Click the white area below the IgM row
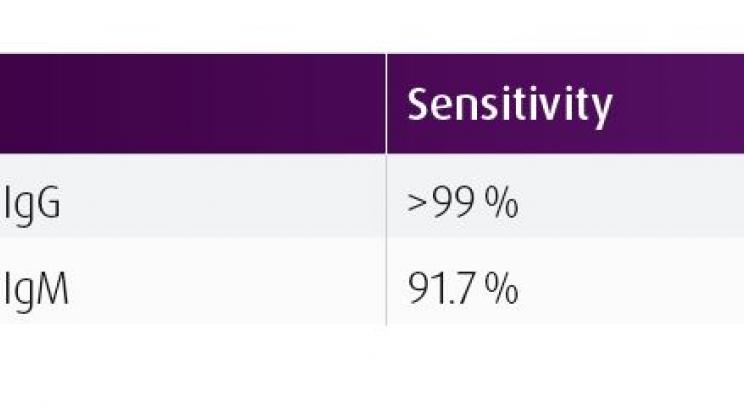 click(370, 370)
